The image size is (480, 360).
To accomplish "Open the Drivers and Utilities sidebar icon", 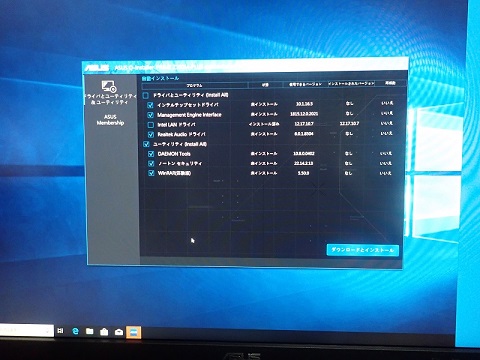I will click(109, 86).
